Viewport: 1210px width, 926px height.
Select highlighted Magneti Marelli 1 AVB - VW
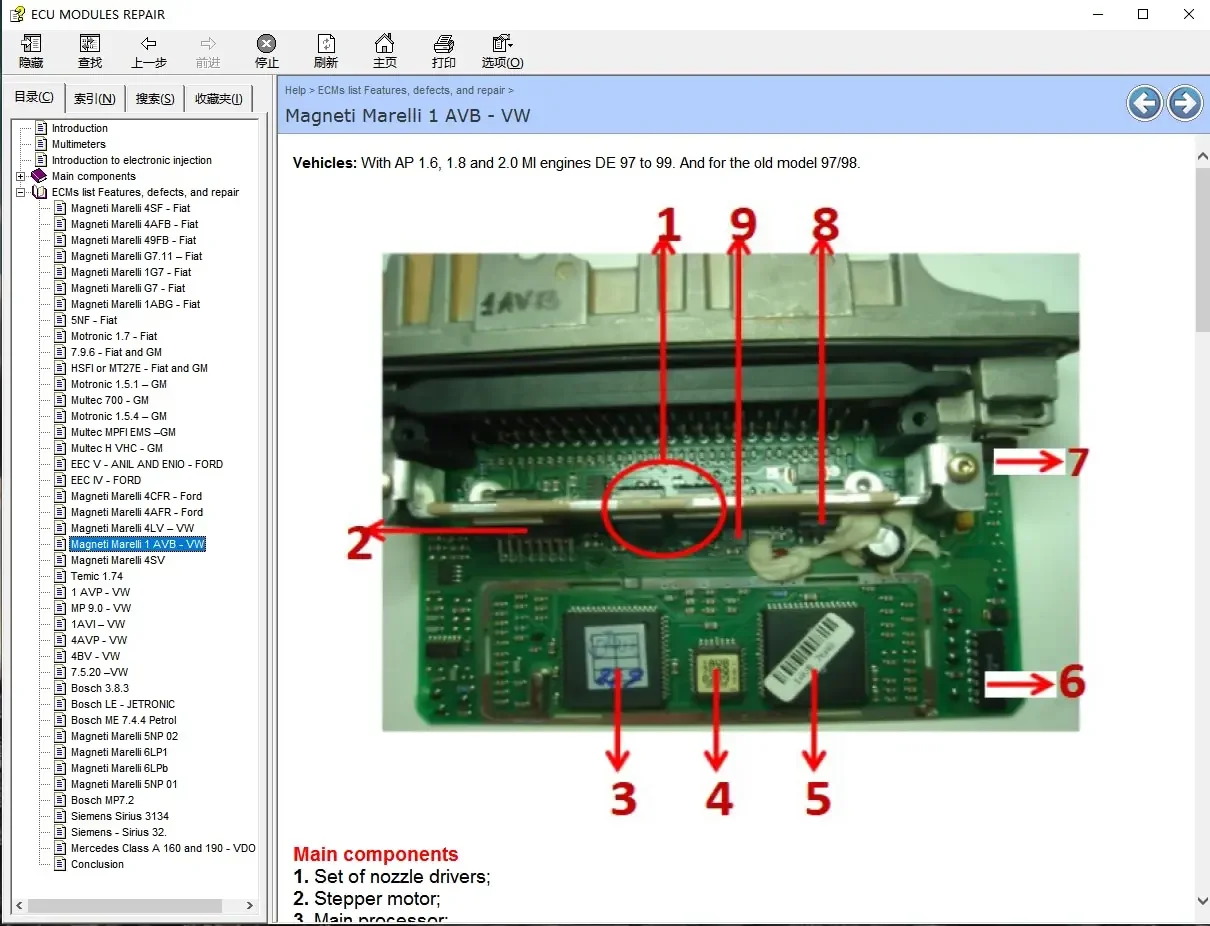[x=138, y=544]
